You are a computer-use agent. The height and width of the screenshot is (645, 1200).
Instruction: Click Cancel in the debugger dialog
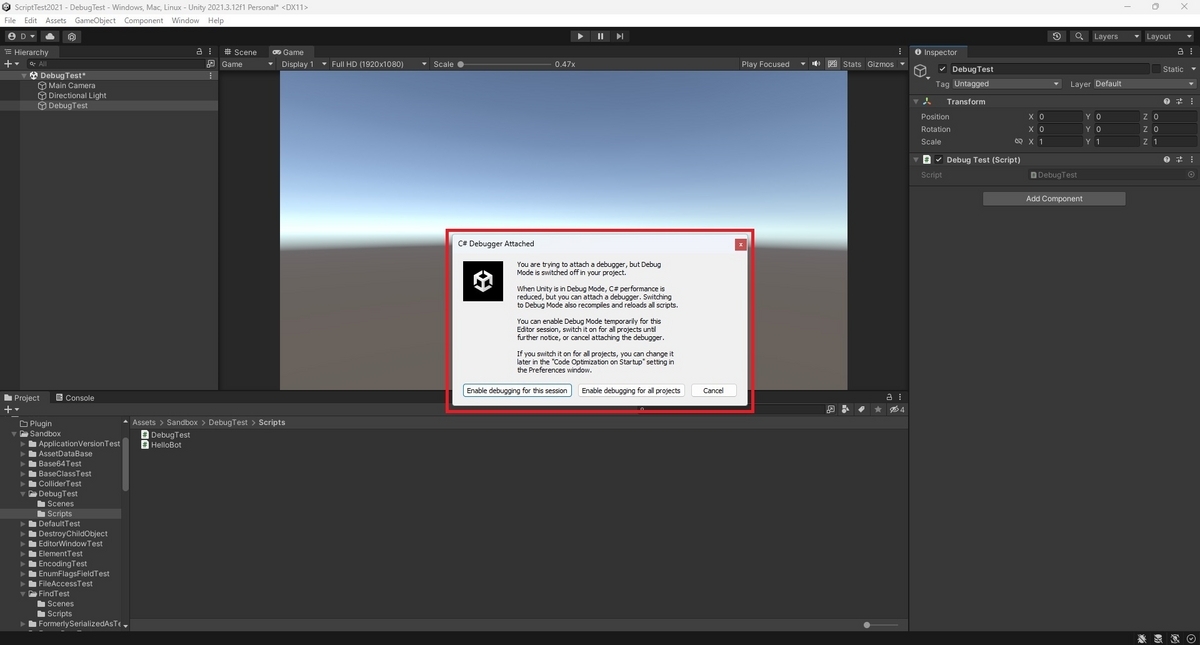713,390
